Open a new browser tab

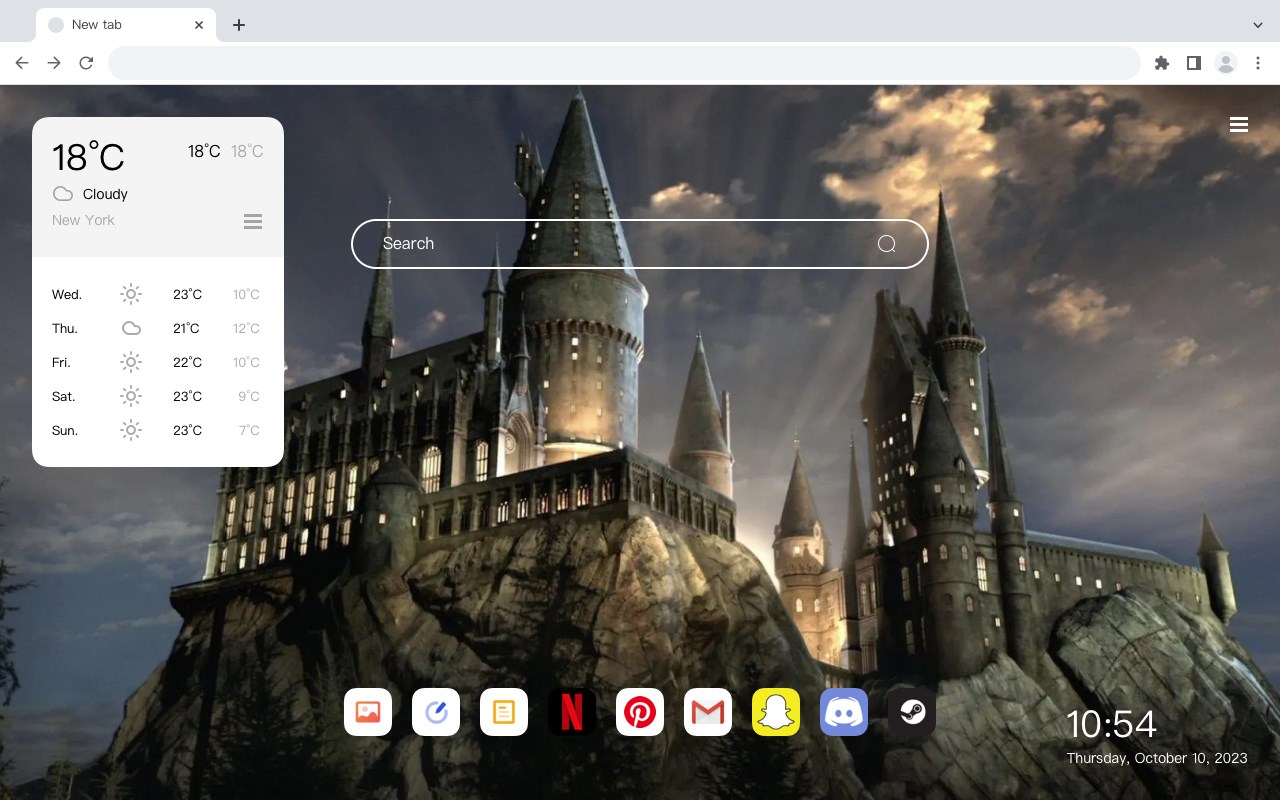click(x=238, y=25)
